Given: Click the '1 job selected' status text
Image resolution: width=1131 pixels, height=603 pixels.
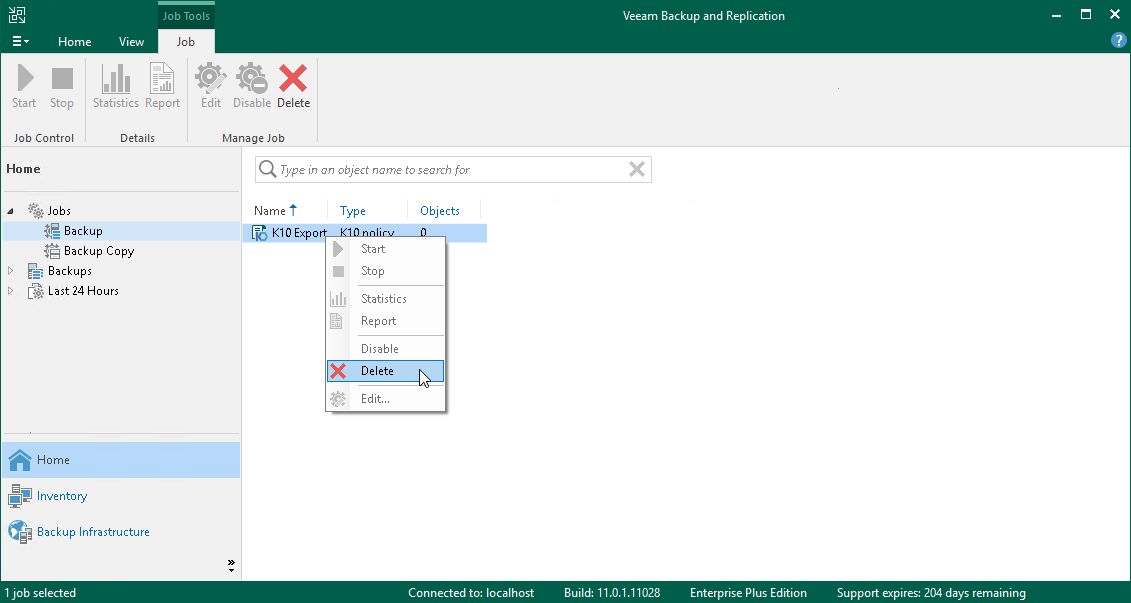Looking at the screenshot, I should 40,593.
